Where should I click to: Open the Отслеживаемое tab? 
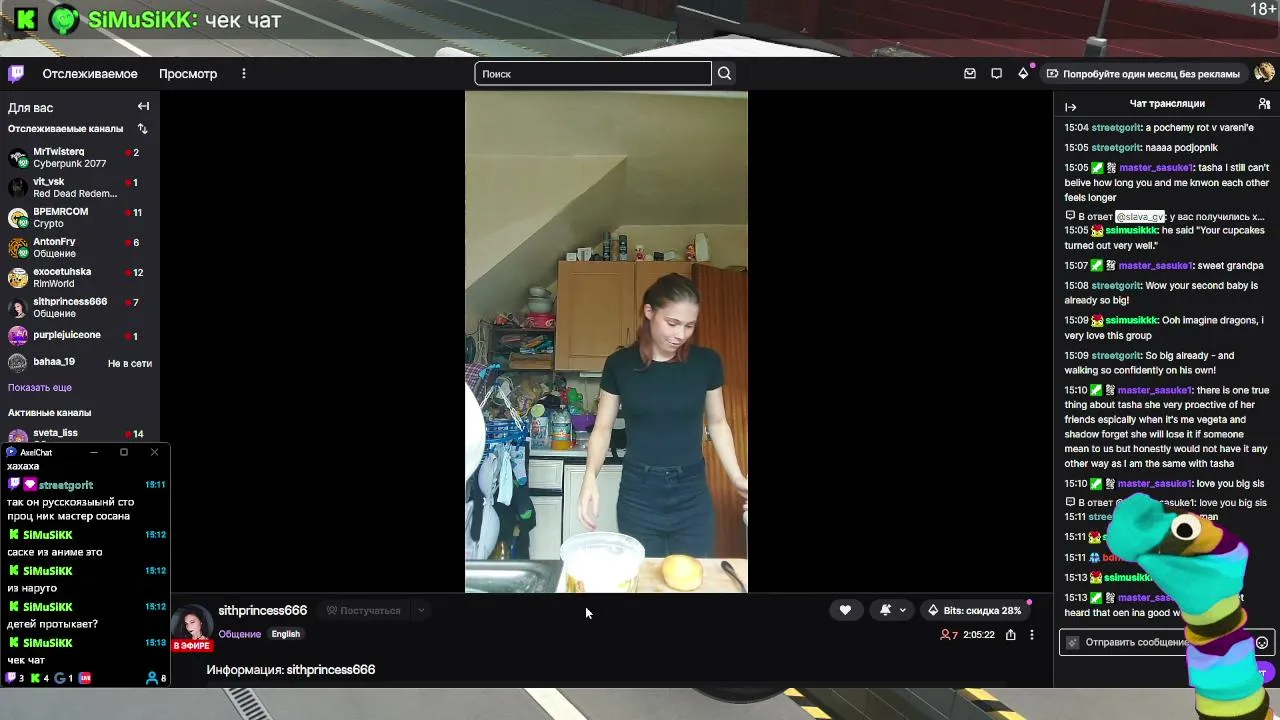(90, 74)
